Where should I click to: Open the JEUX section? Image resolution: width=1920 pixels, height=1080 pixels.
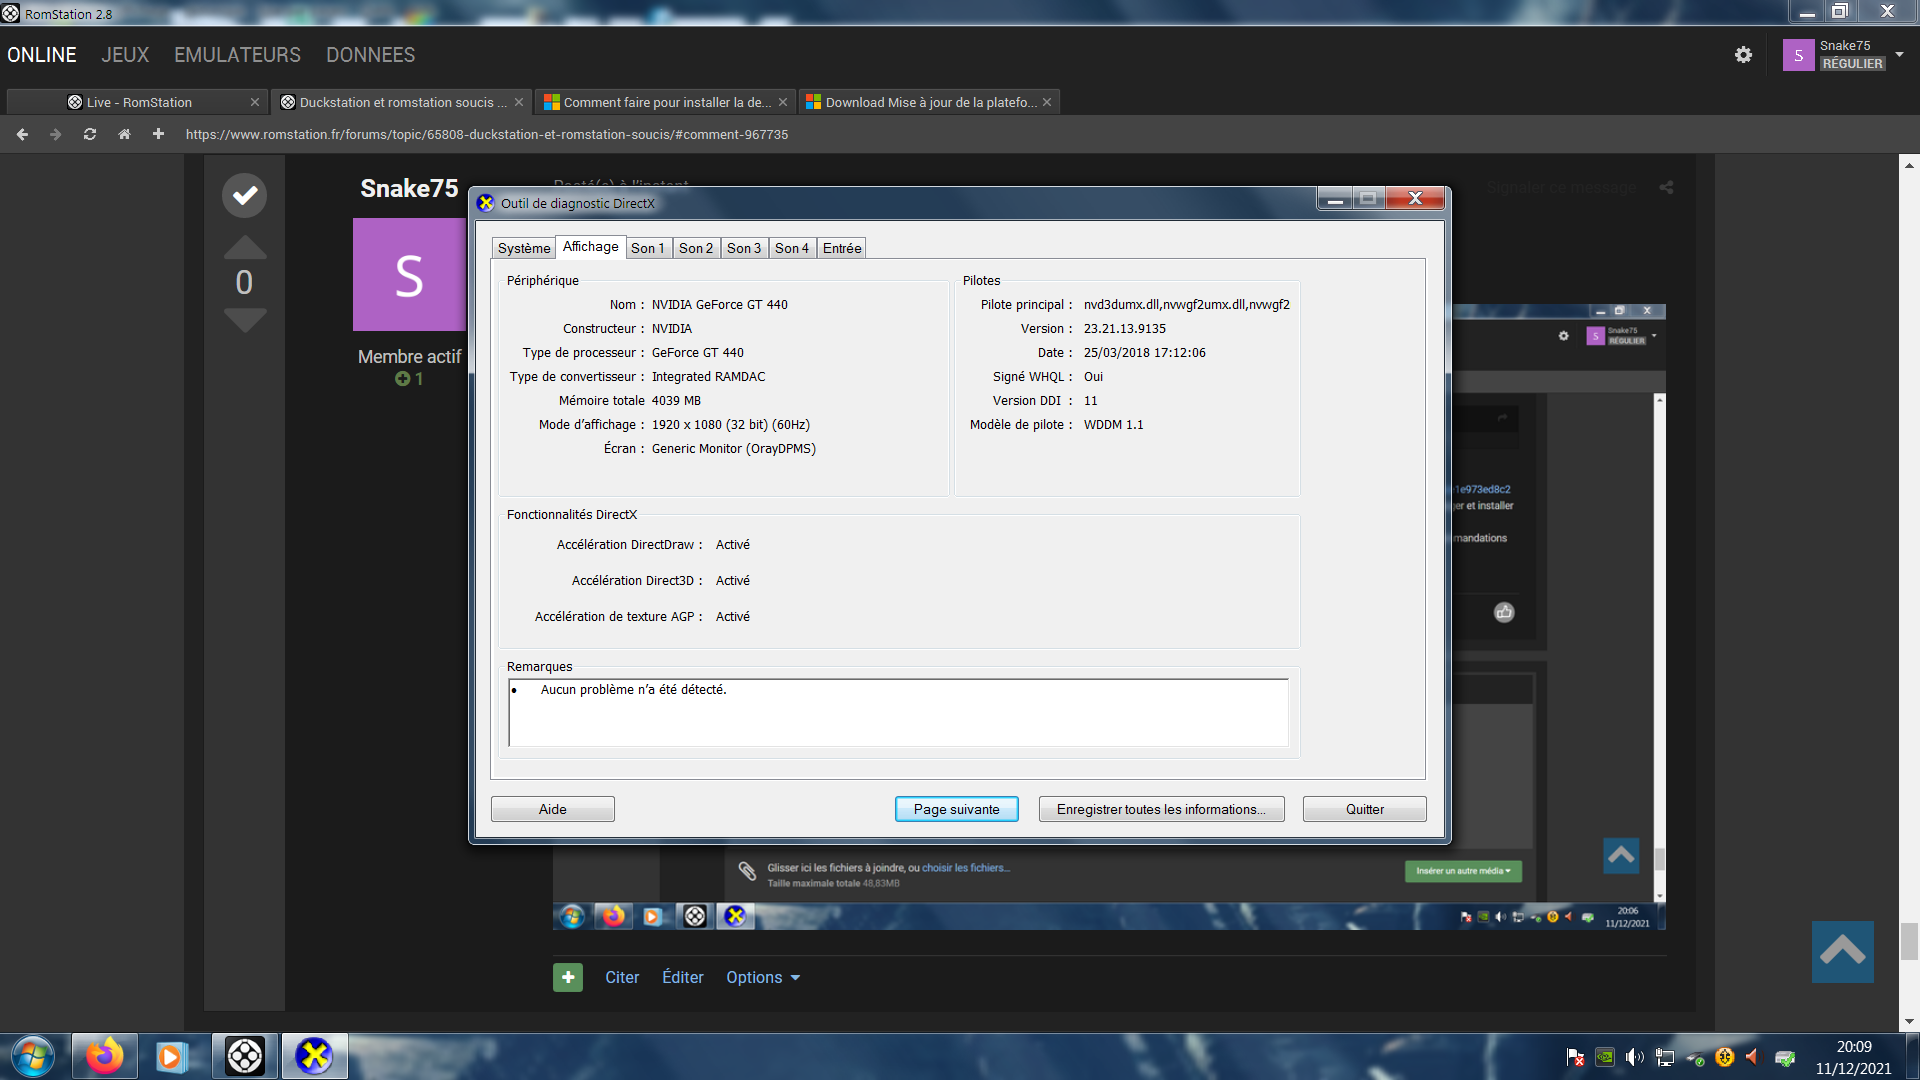click(x=125, y=55)
